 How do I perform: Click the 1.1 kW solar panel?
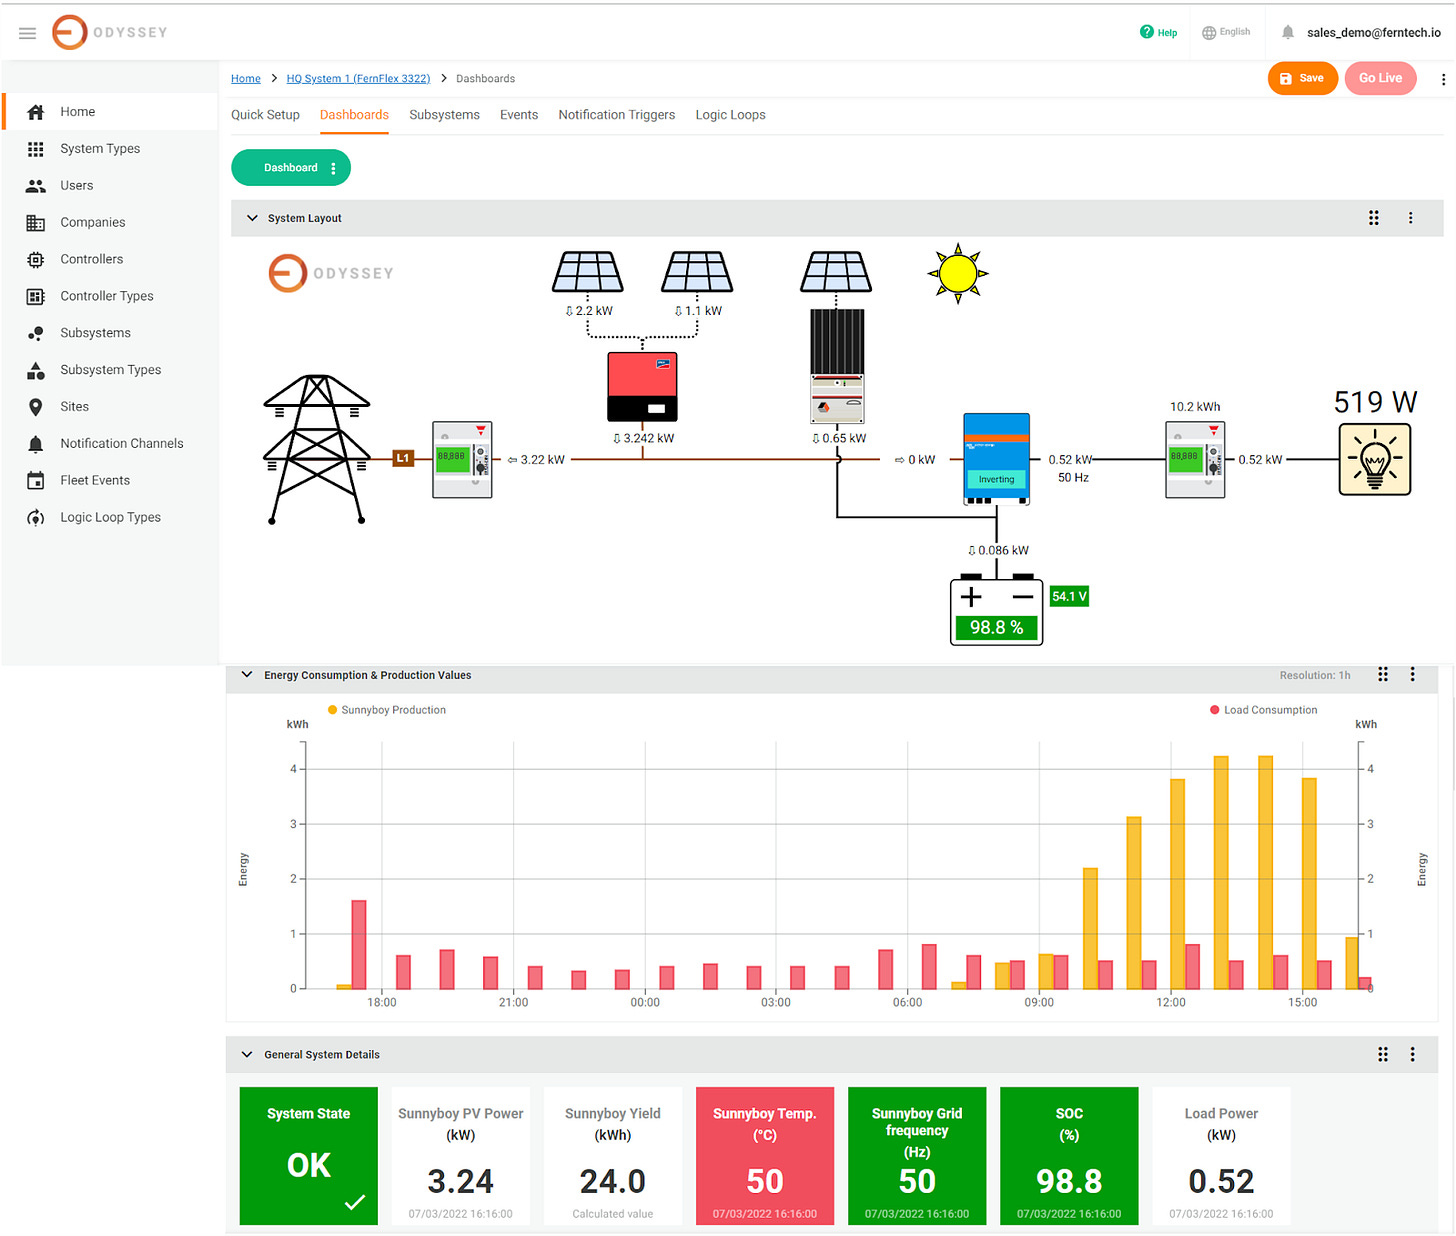click(698, 272)
